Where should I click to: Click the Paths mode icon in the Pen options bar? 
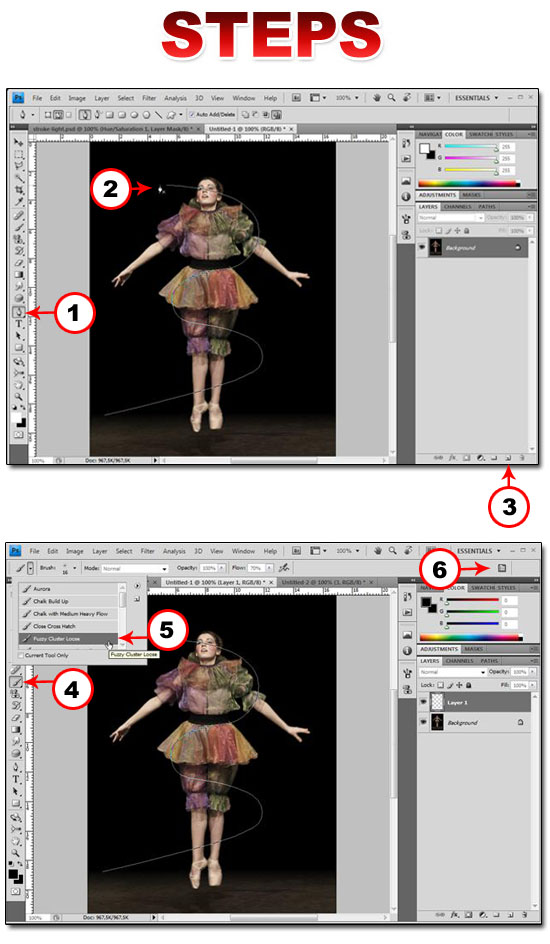tap(58, 114)
